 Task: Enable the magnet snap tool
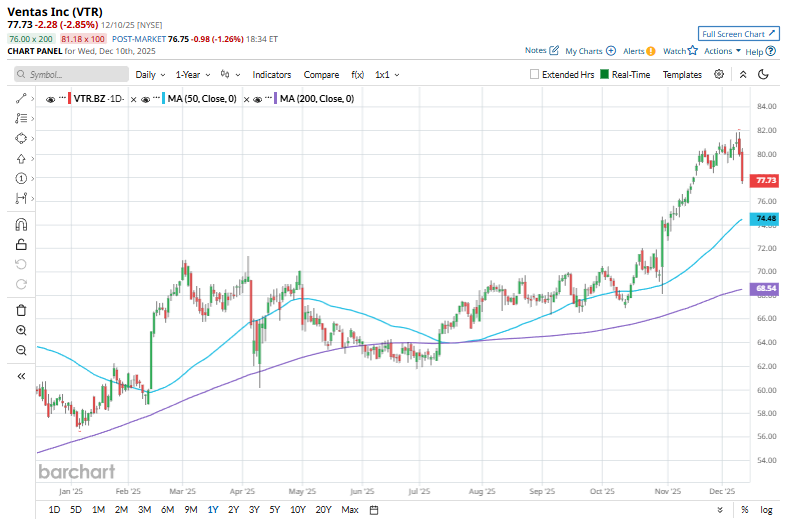click(x=21, y=225)
